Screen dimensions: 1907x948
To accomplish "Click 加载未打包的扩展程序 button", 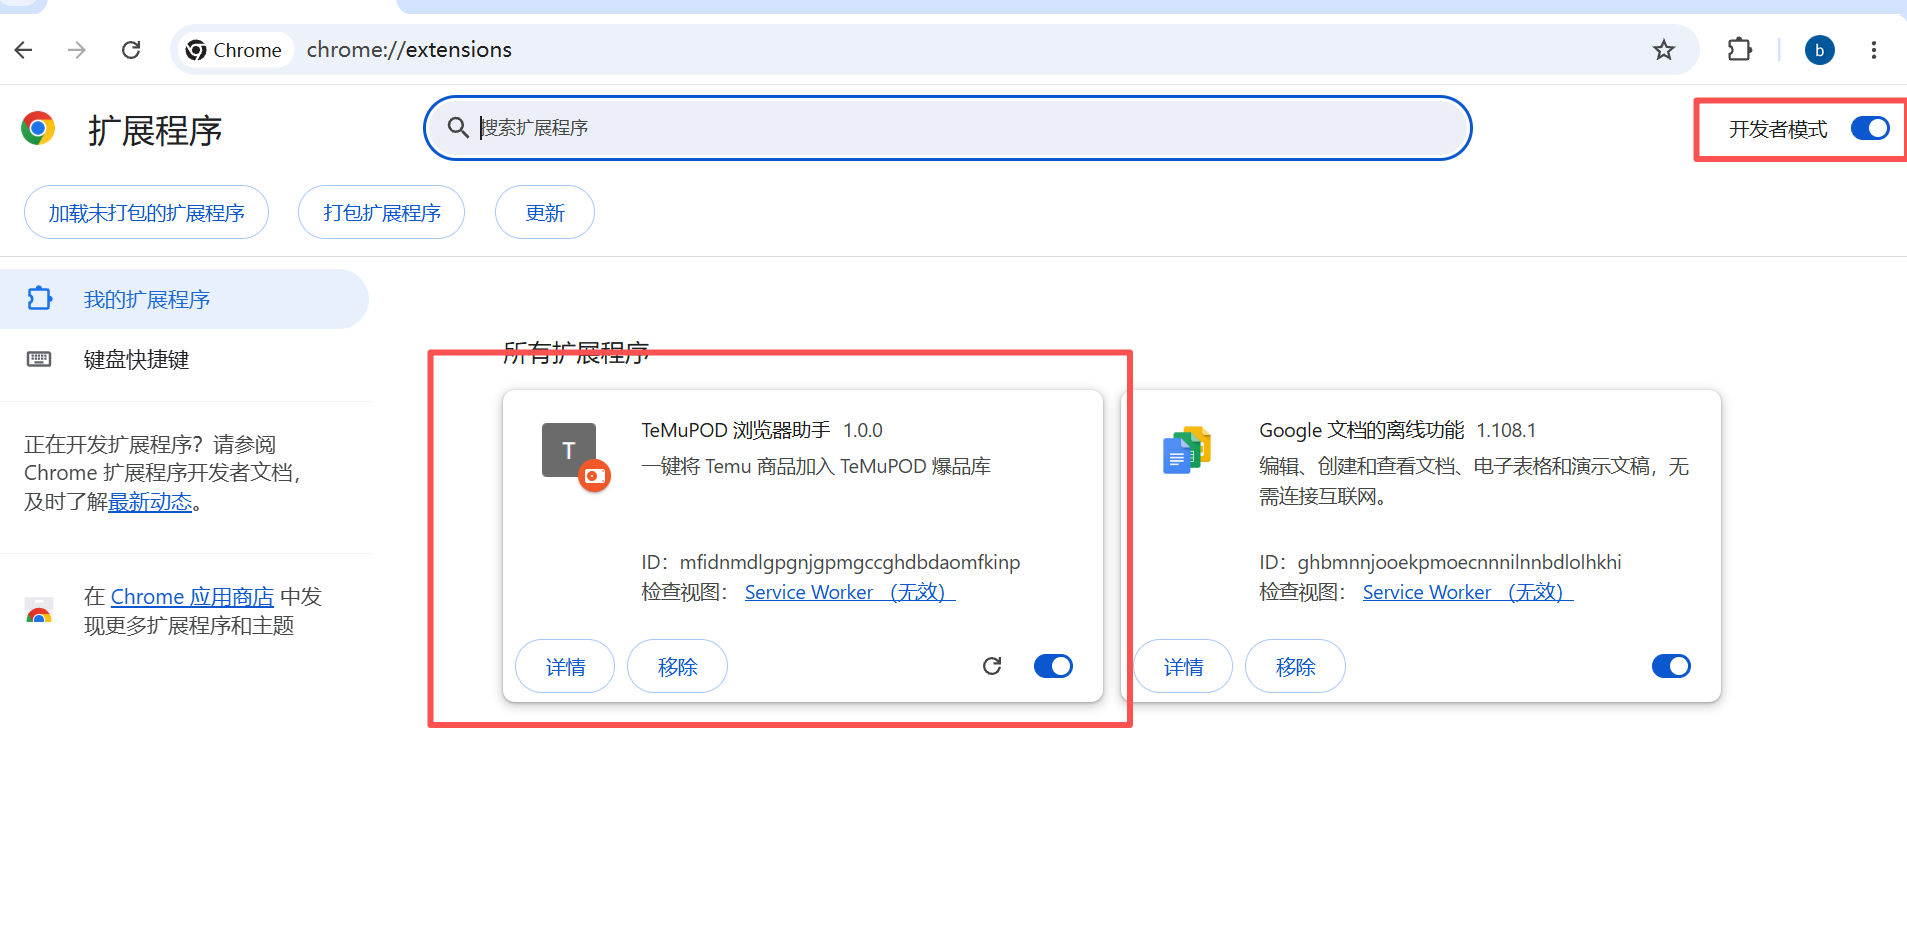I will (x=146, y=212).
